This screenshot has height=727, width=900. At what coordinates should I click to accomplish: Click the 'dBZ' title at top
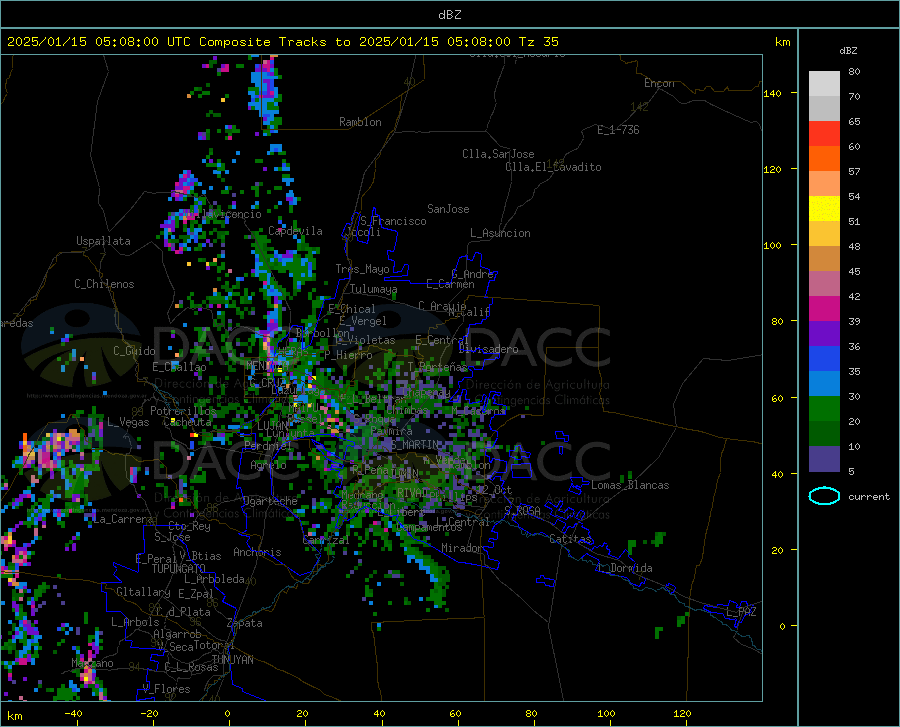449,15
